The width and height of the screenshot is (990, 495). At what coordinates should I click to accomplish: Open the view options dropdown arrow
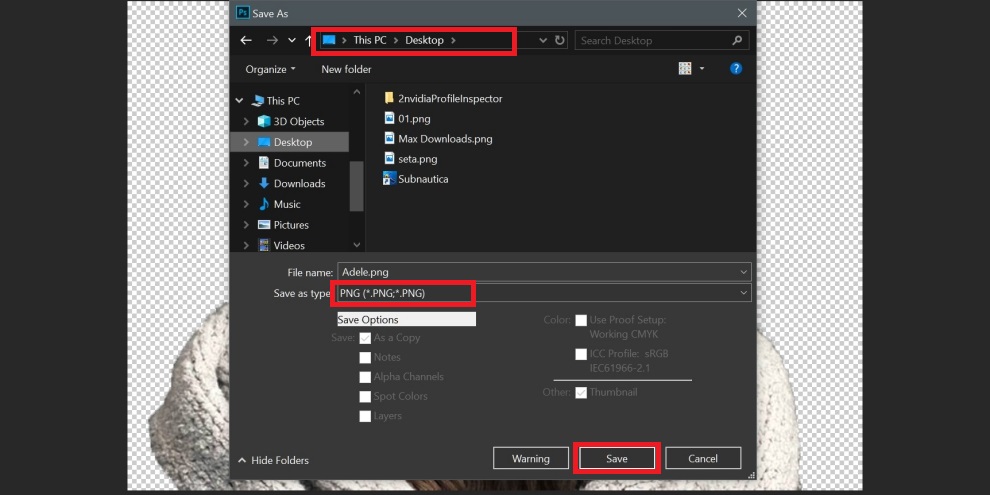coord(701,69)
